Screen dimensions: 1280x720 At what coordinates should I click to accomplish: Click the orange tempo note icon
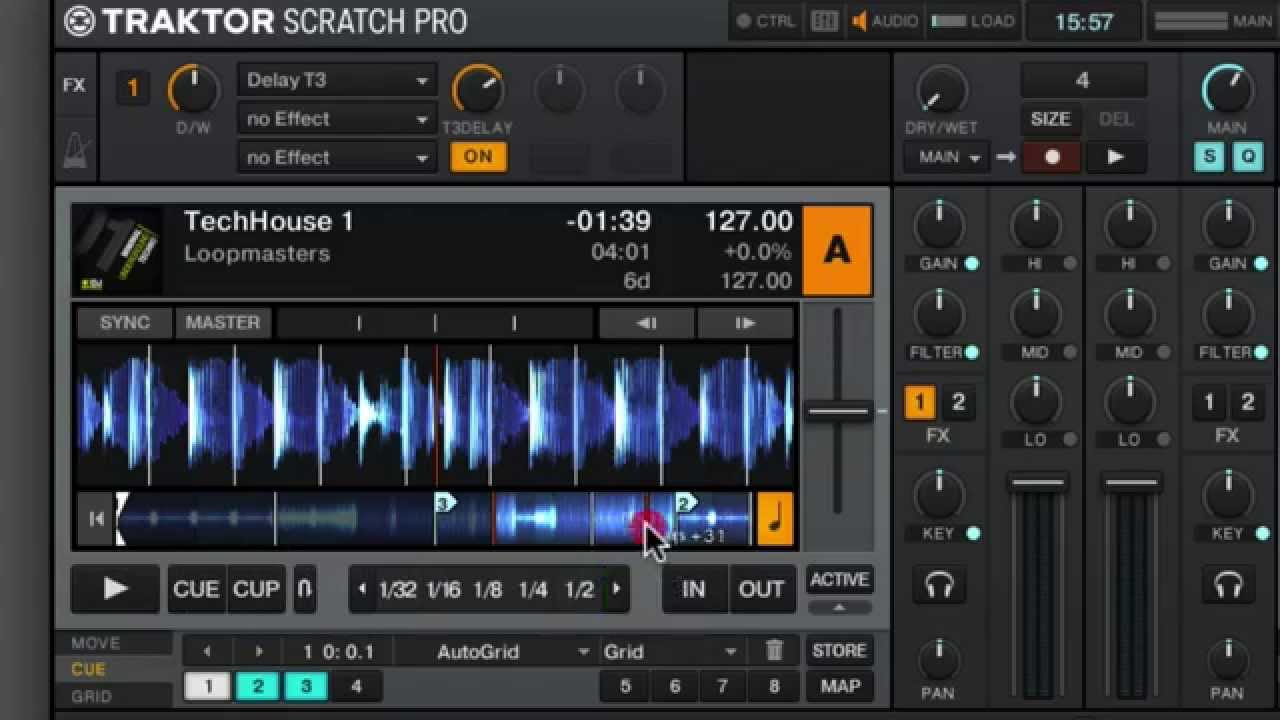pos(775,519)
